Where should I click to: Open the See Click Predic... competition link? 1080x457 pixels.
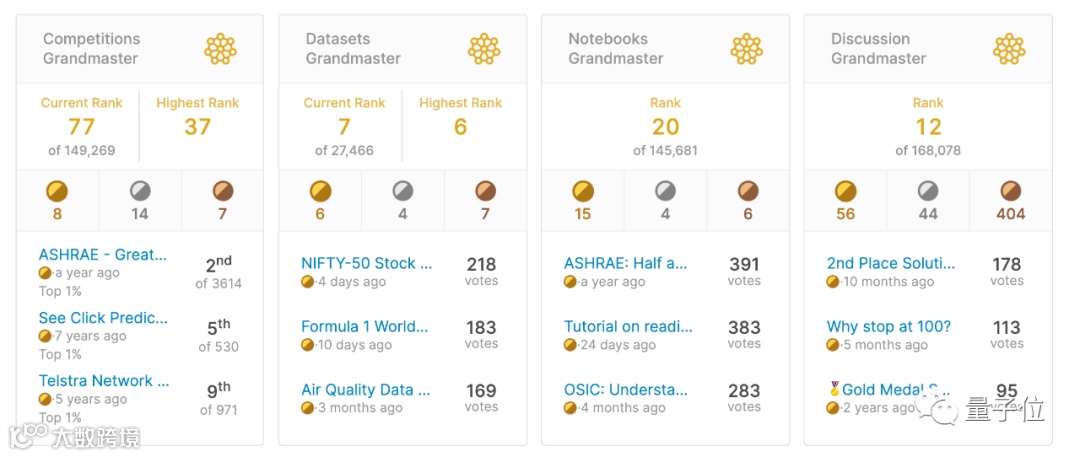tap(103, 318)
